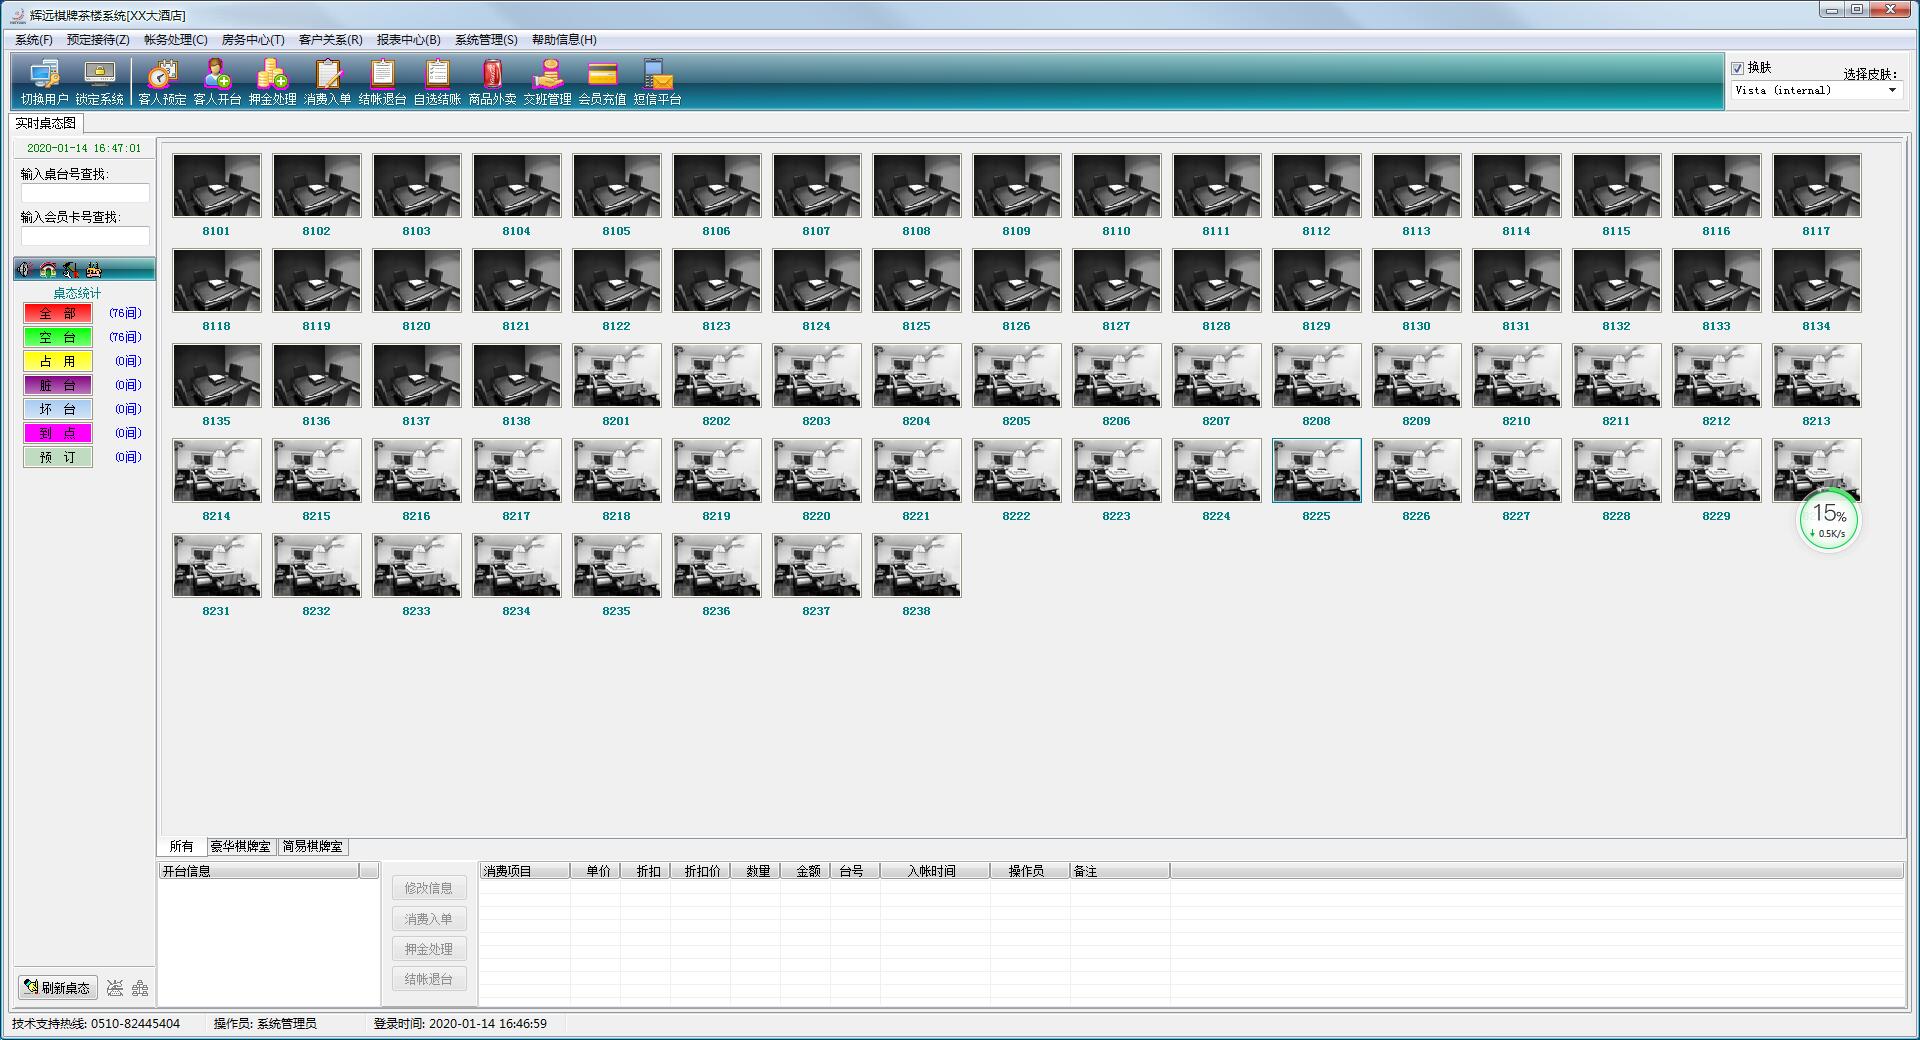Select the 所有 room category tab

[181, 846]
